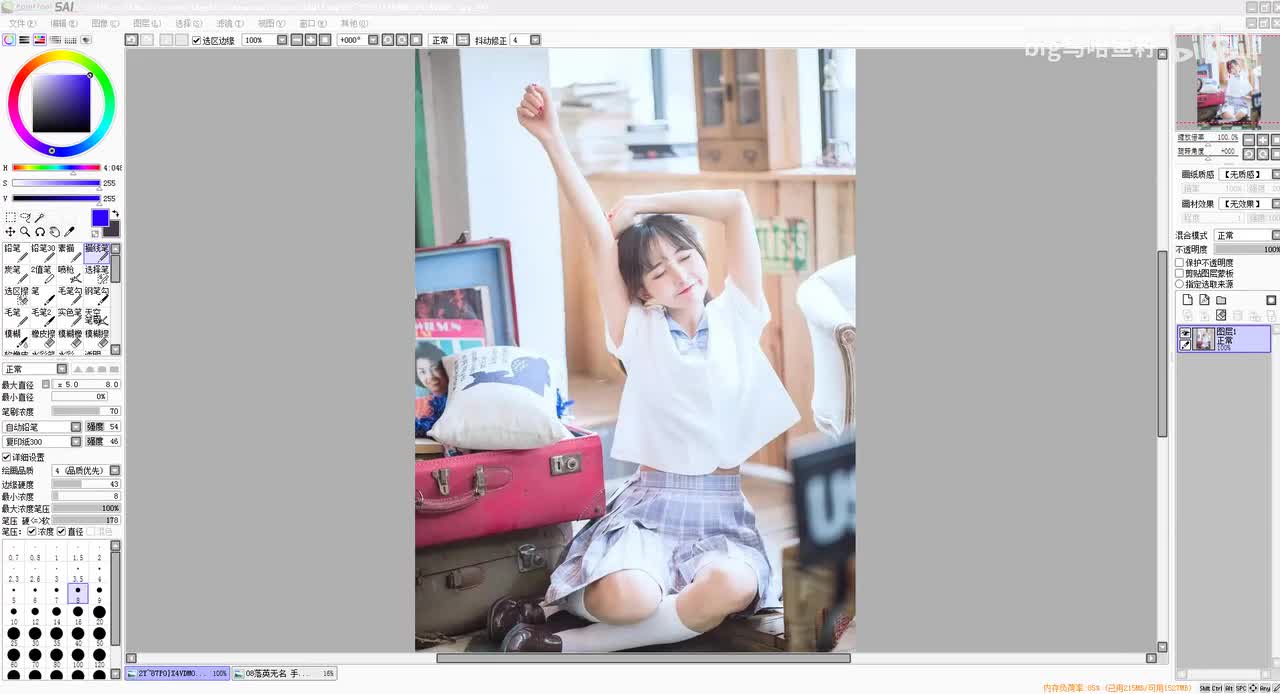Viewport: 1280px width, 694px height.
Task: Click the blue foreground color swatch
Action: 100,218
